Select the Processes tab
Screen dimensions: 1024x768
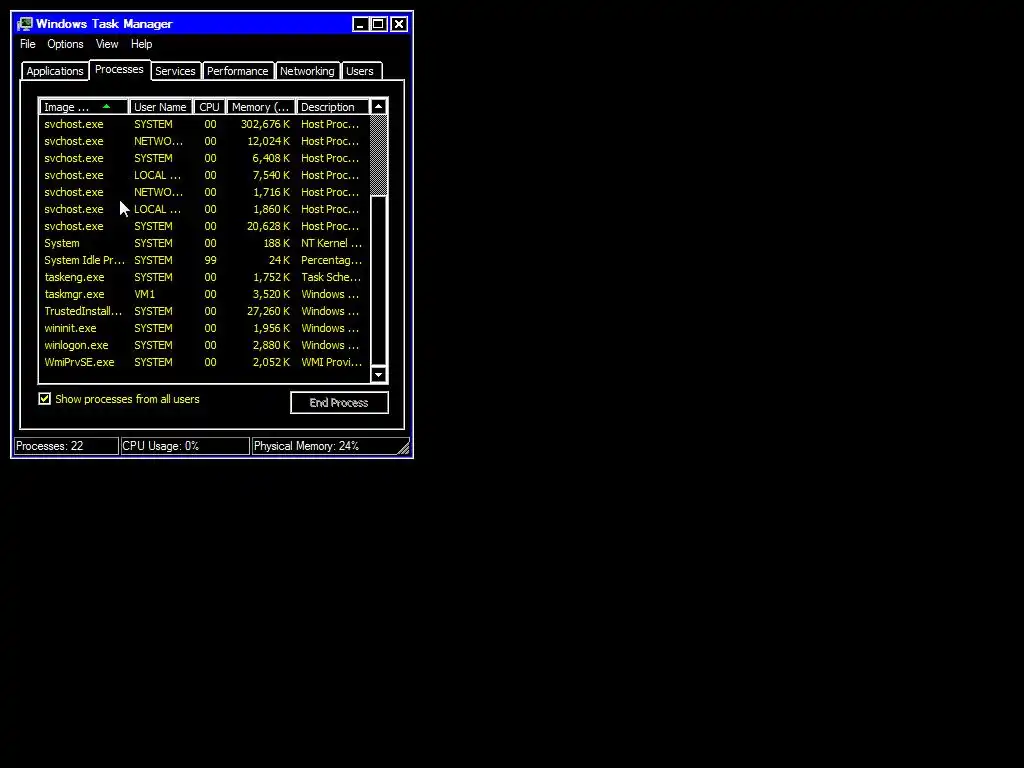coord(119,69)
